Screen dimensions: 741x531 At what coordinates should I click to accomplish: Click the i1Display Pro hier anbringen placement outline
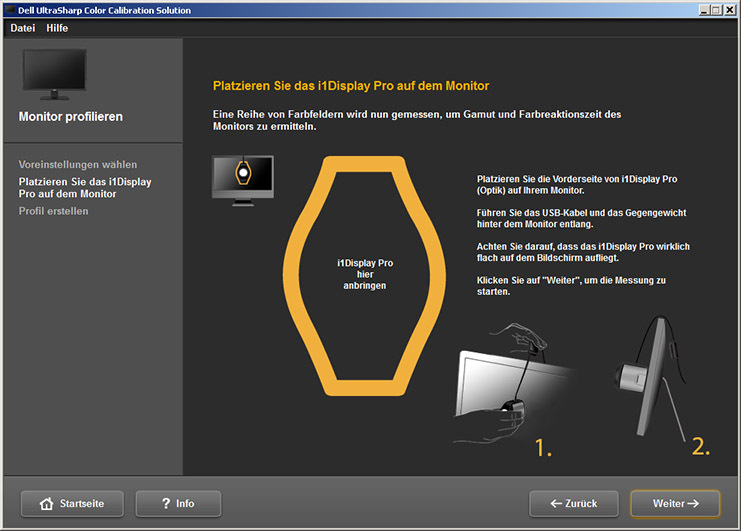(364, 275)
